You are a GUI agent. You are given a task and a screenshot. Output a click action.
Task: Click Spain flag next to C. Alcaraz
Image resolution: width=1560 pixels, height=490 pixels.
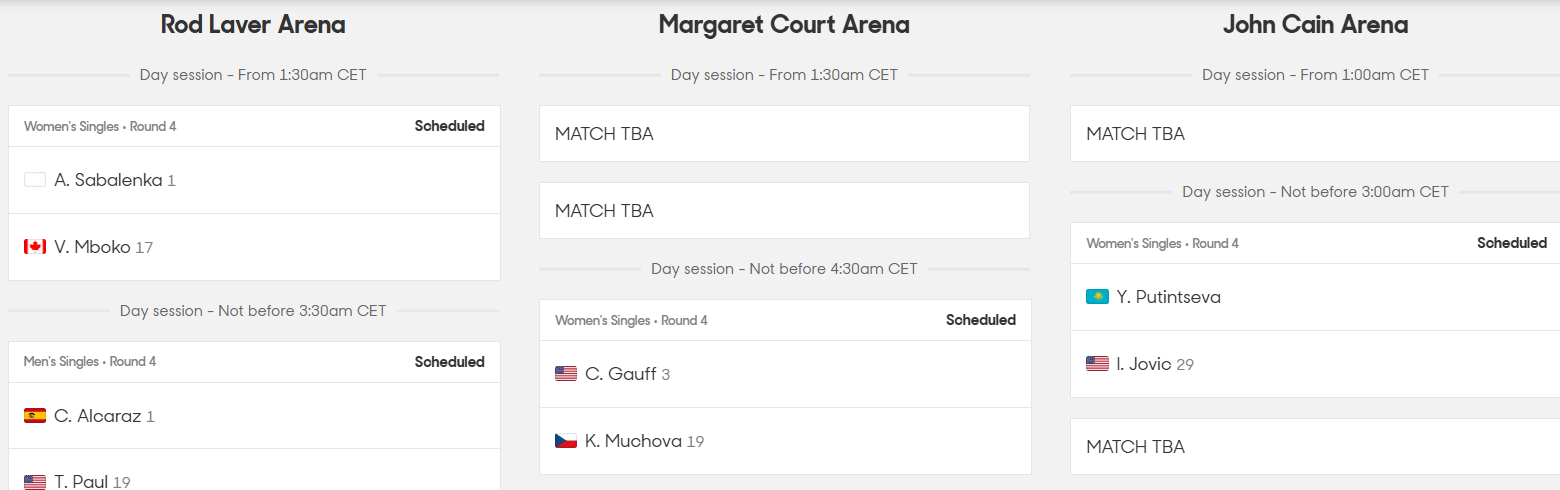pyautogui.click(x=35, y=416)
